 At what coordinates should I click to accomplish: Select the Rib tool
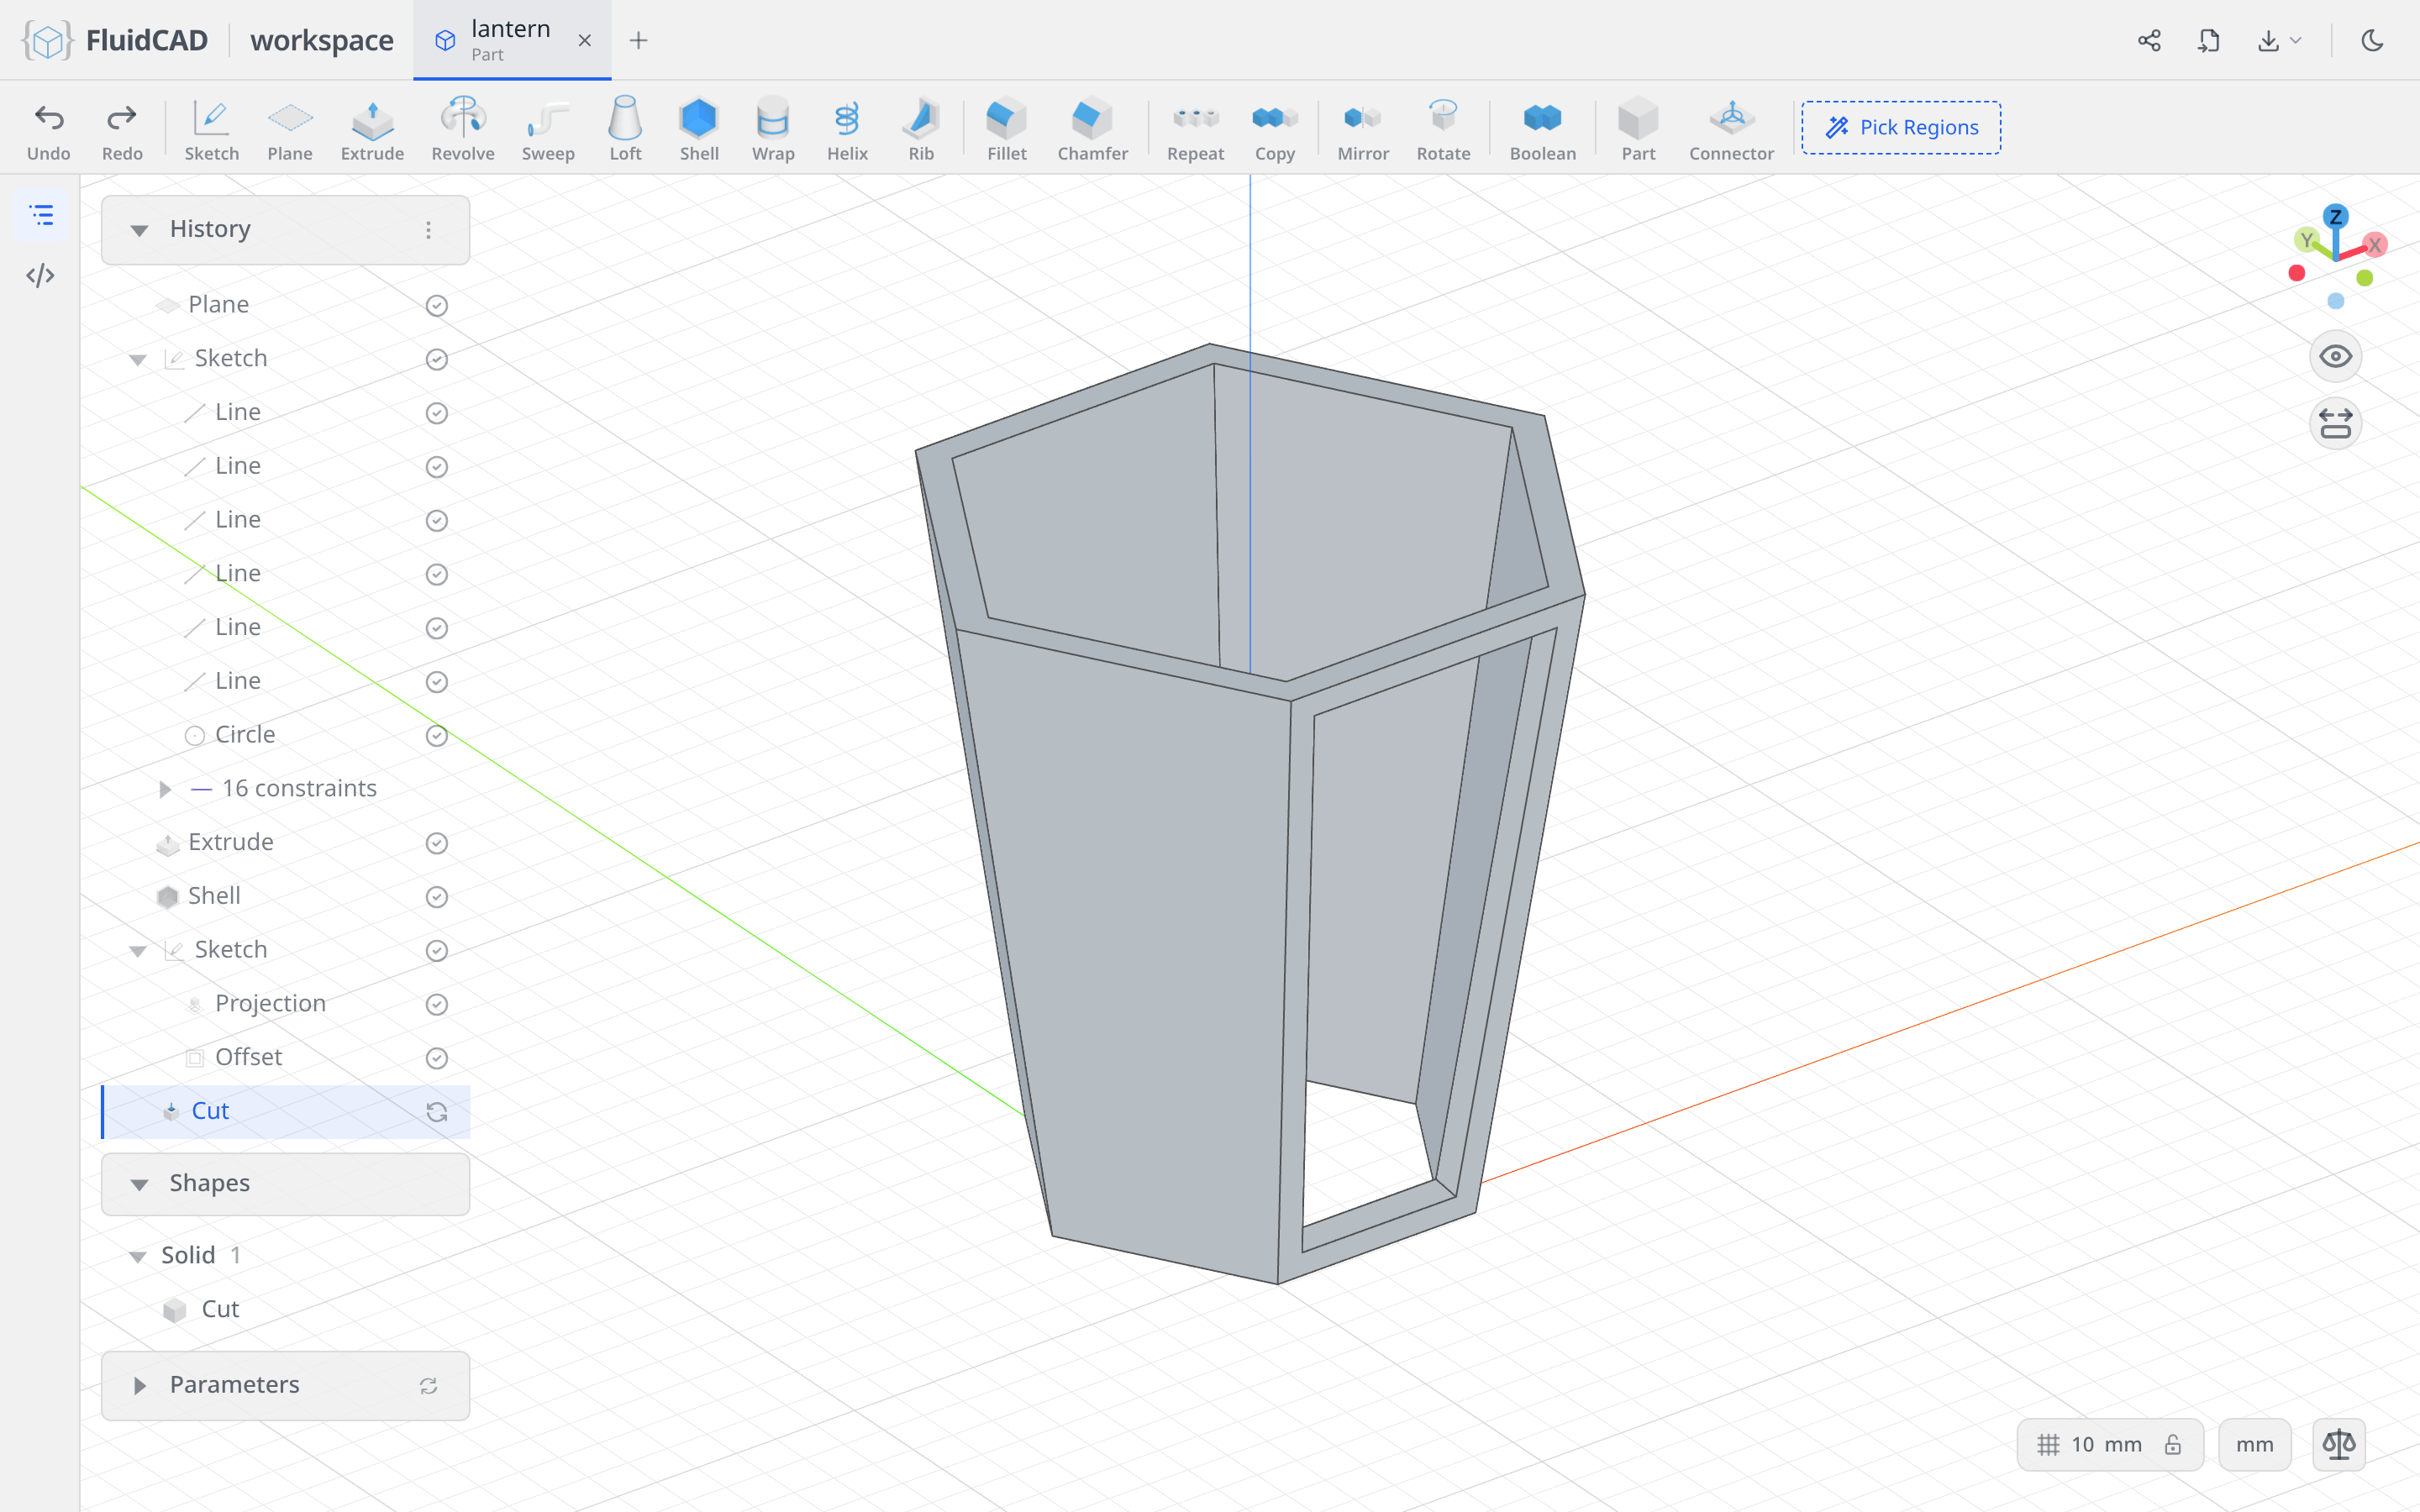tap(921, 129)
